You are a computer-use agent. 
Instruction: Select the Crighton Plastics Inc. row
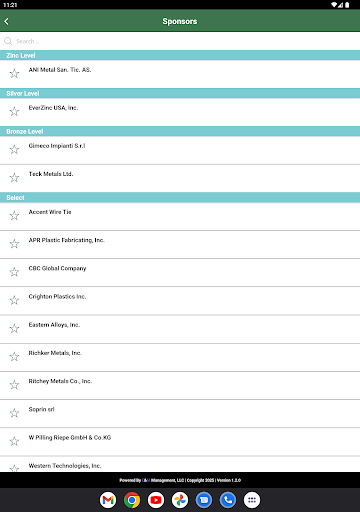coord(180,301)
